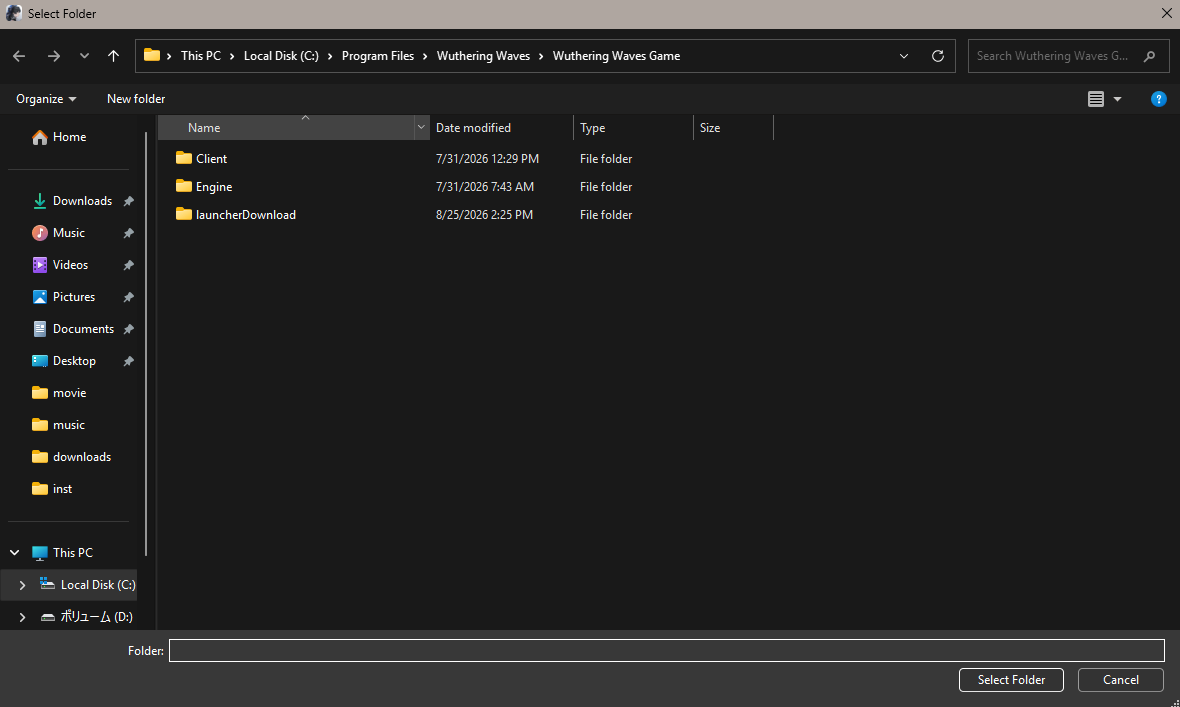Click date 8/25/2026 2:25 PM

pyautogui.click(x=484, y=214)
